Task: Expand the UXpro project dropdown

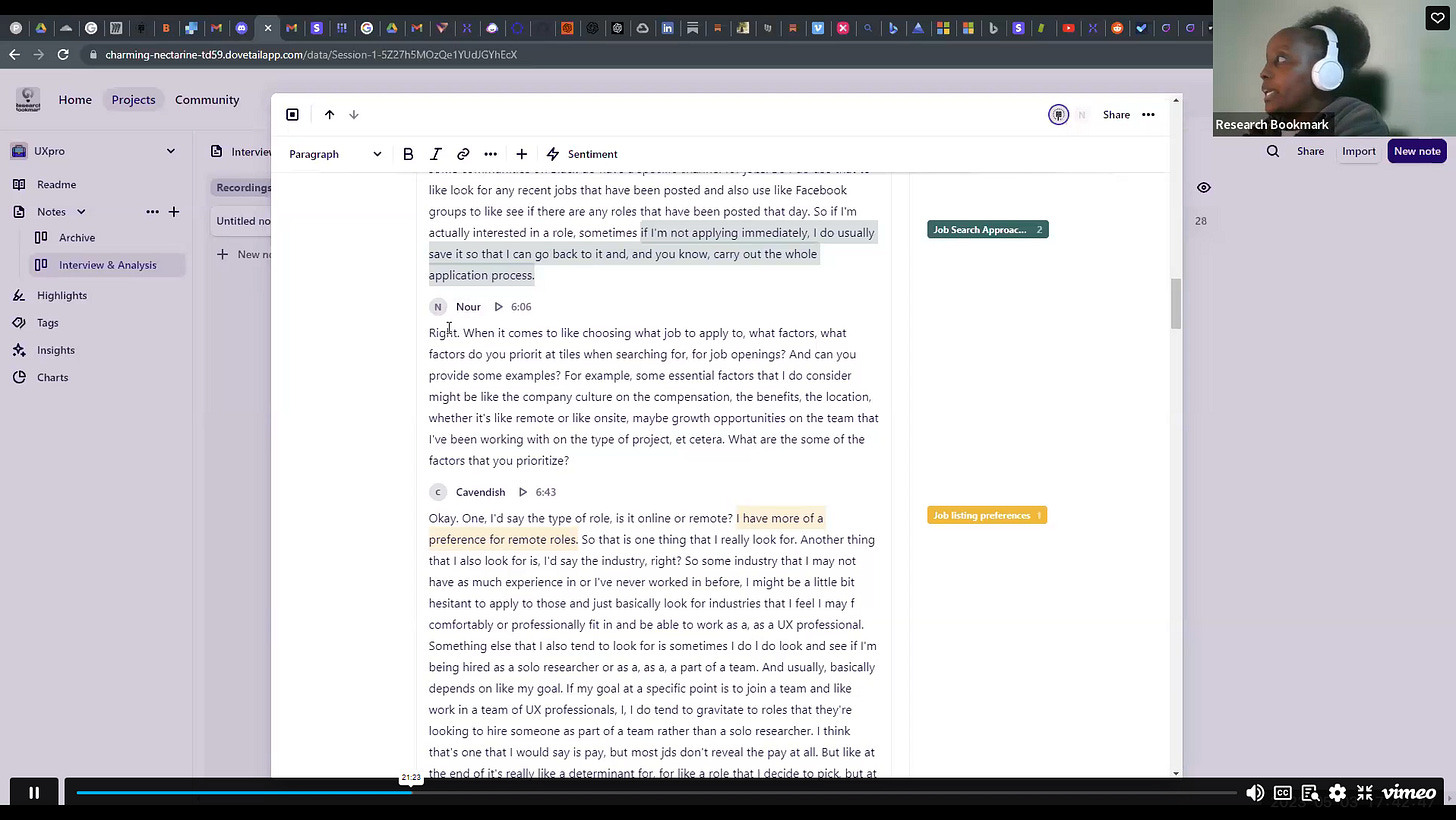Action: [171, 151]
